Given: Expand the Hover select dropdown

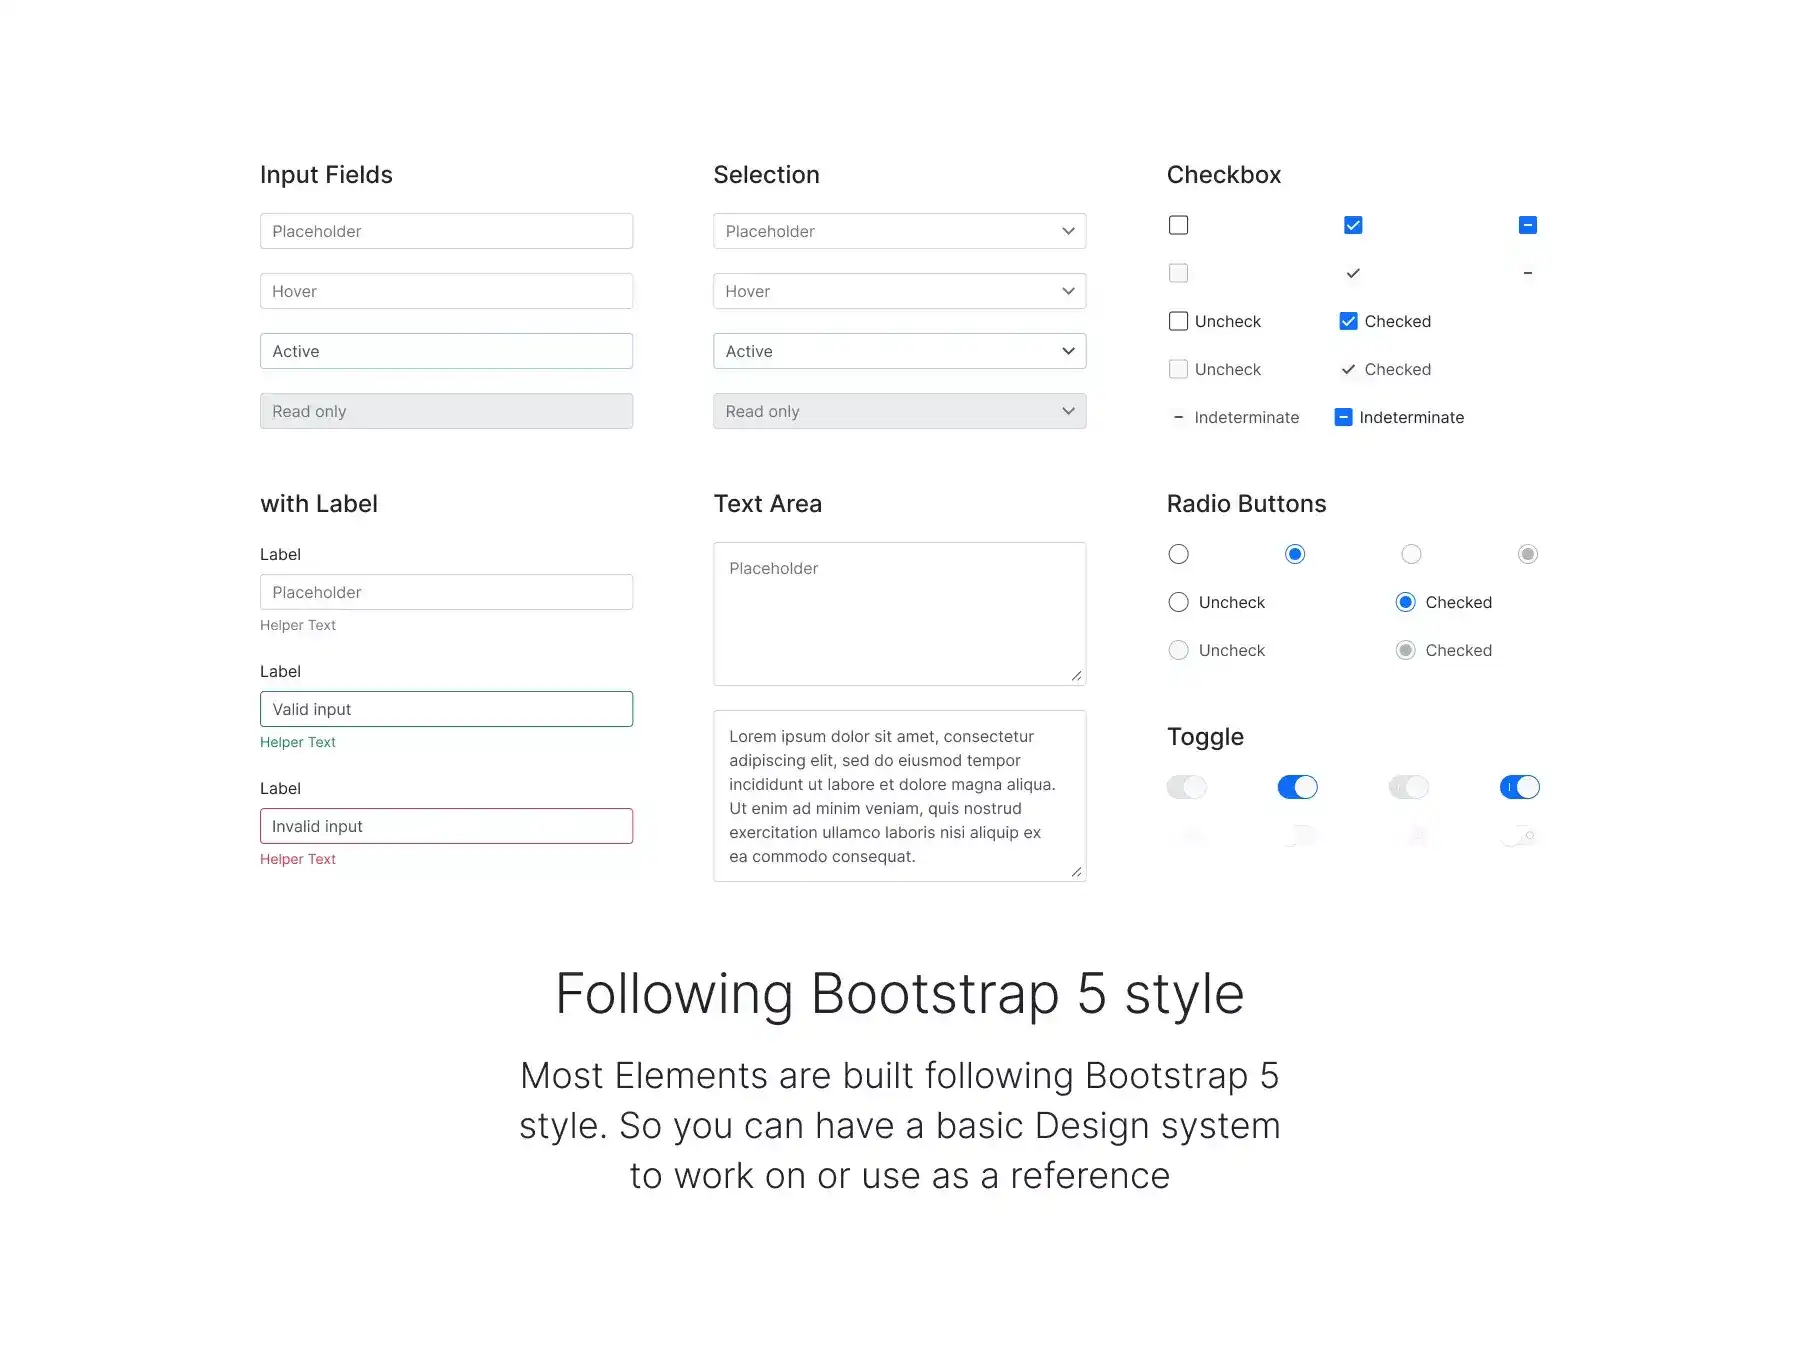Looking at the screenshot, I should click(899, 291).
